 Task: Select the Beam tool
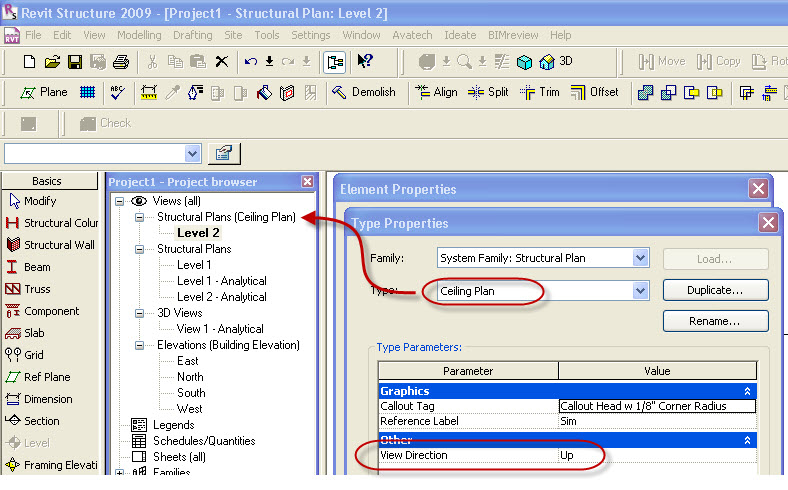[28, 267]
